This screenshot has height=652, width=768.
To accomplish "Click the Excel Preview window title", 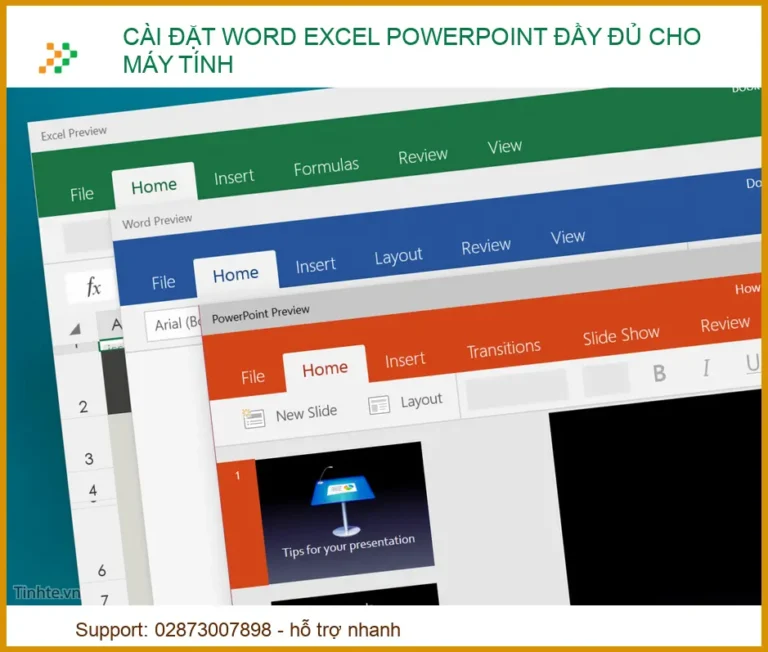I will [x=73, y=133].
